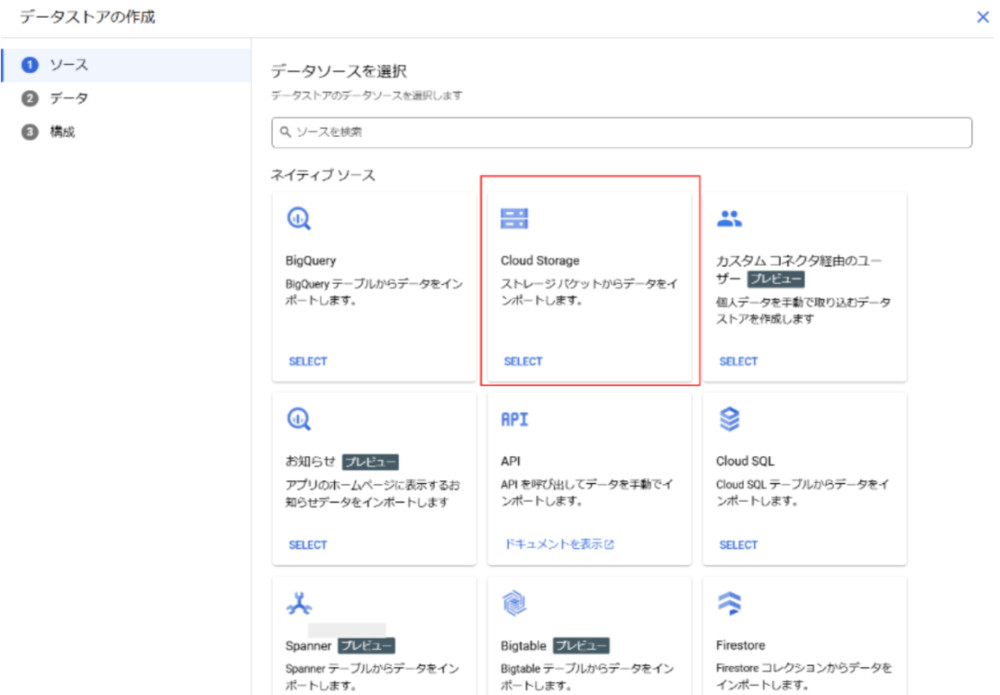Click the お知らせ card icon
Viewport: 1000px width, 695px height.
pyautogui.click(x=299, y=420)
